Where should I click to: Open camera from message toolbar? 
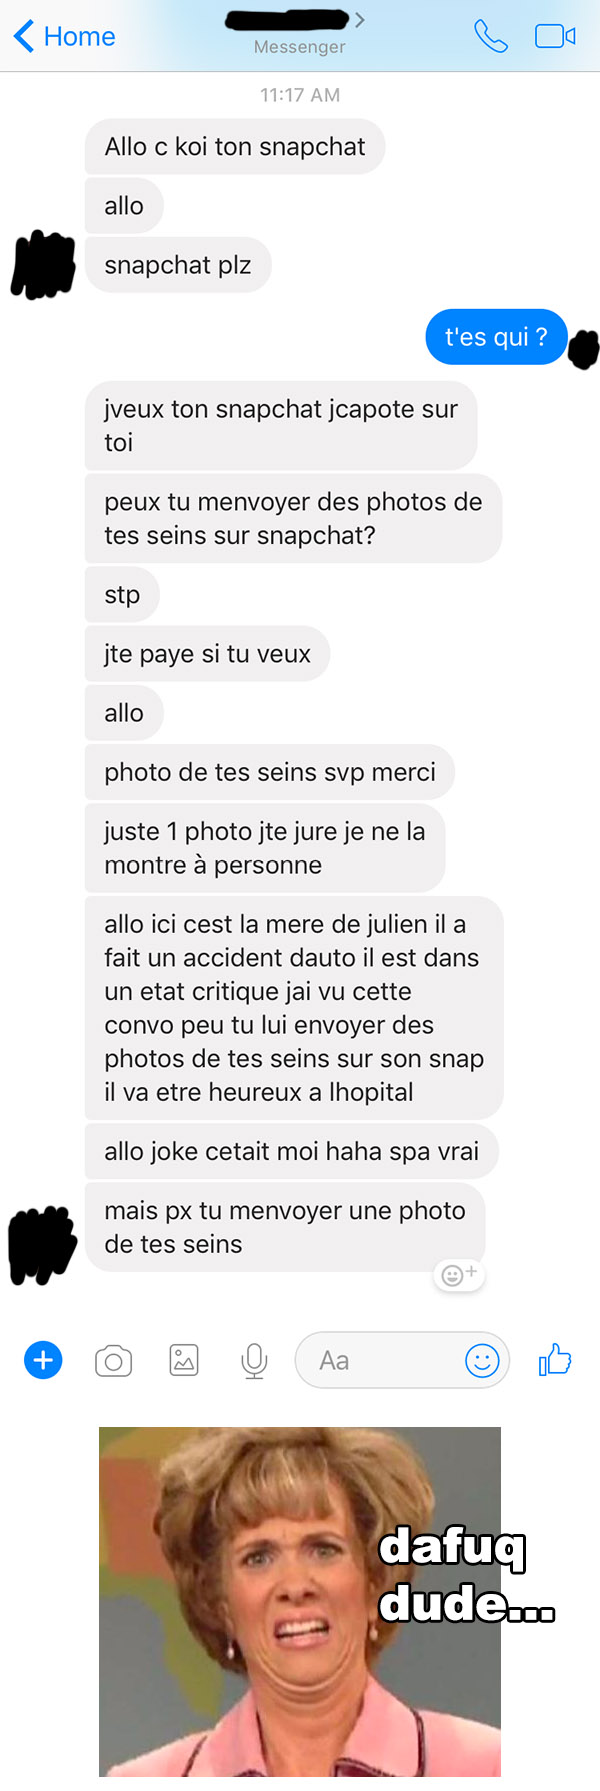[113, 1361]
